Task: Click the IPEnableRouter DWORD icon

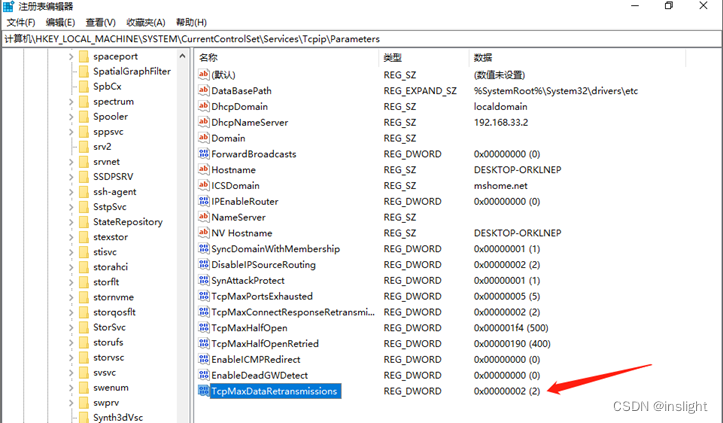Action: pos(203,201)
